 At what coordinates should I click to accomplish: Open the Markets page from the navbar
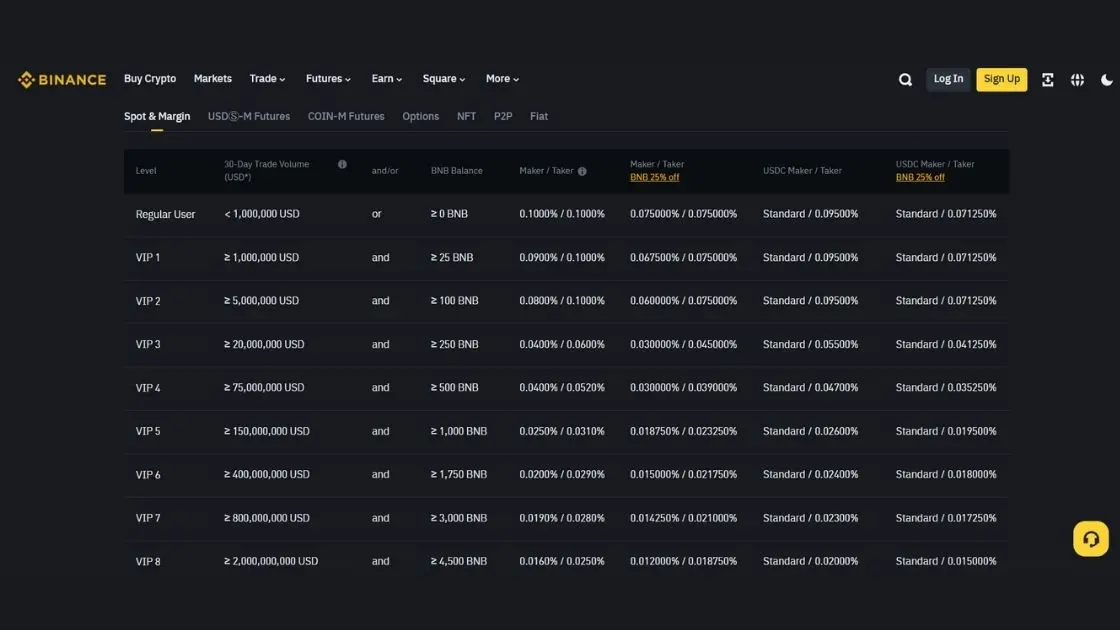212,78
